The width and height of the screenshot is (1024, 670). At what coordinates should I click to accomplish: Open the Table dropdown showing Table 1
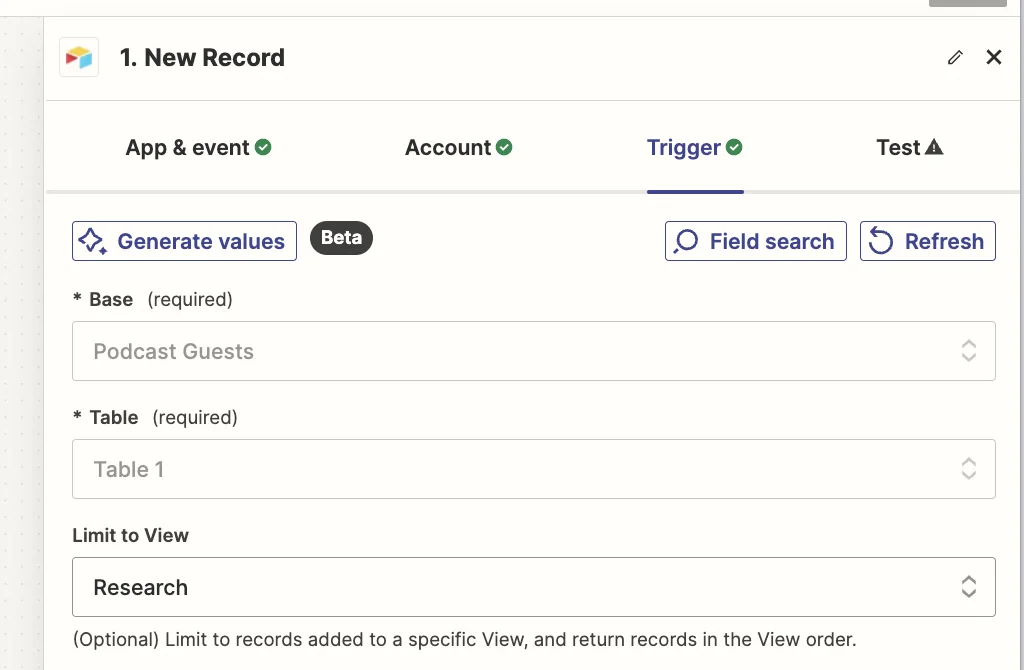[x=534, y=469]
